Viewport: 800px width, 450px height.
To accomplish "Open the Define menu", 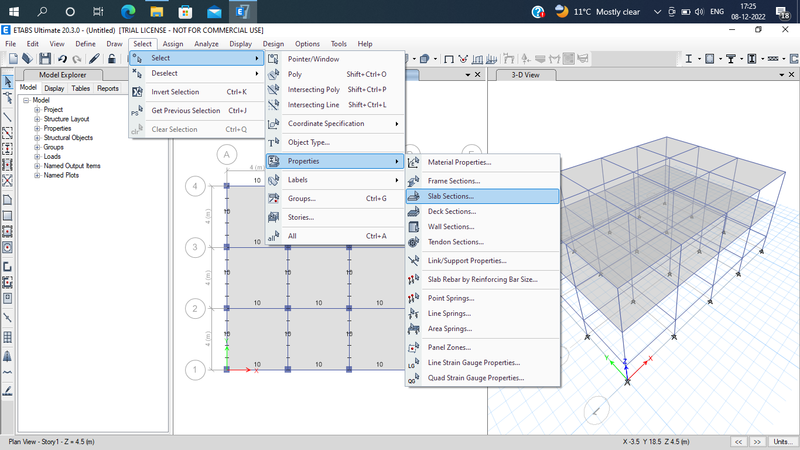I will coord(85,44).
